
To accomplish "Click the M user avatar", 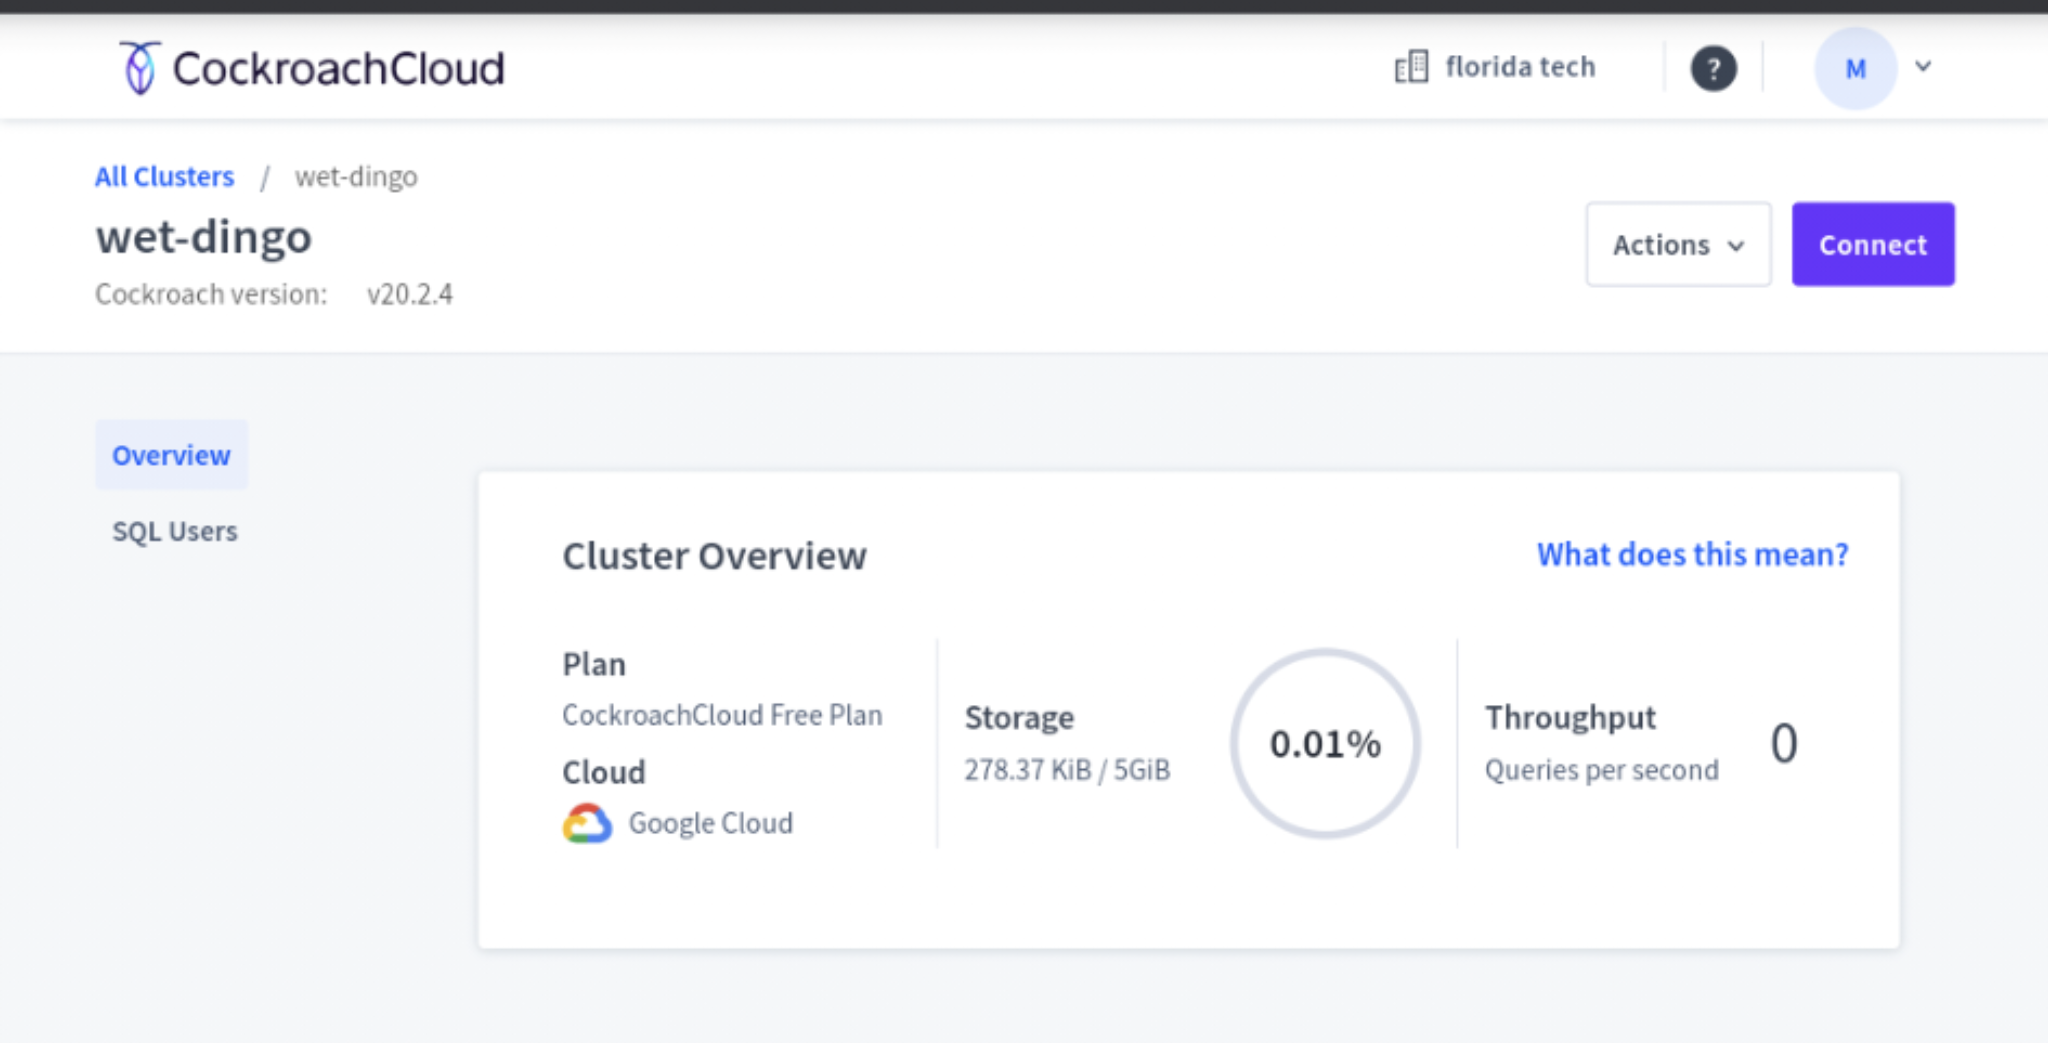I will pyautogui.click(x=1855, y=68).
